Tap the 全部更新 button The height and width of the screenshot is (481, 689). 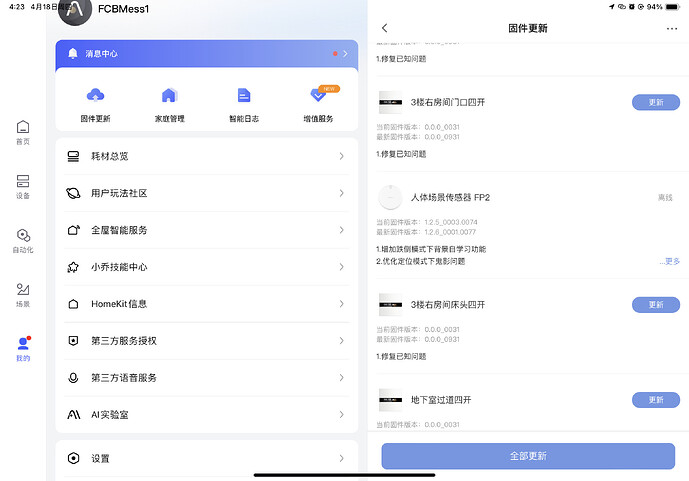pyautogui.click(x=528, y=456)
